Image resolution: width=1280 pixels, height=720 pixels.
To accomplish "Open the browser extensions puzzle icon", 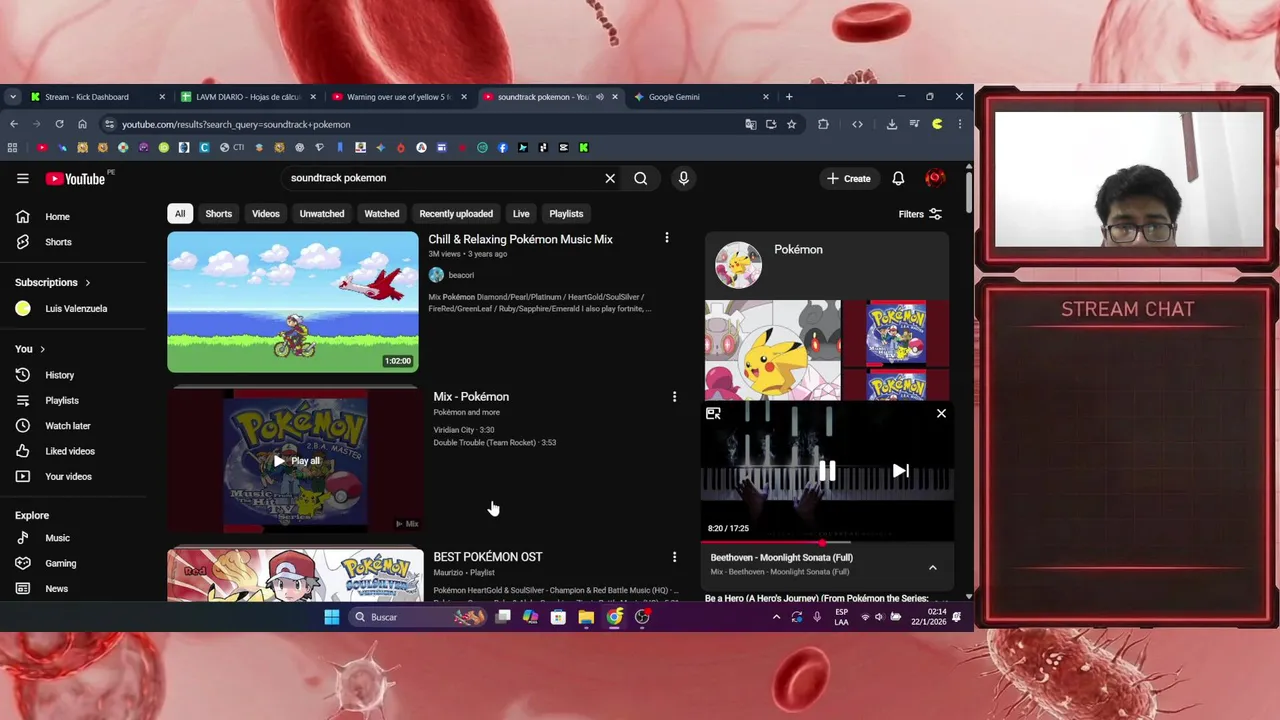I will pos(823,124).
